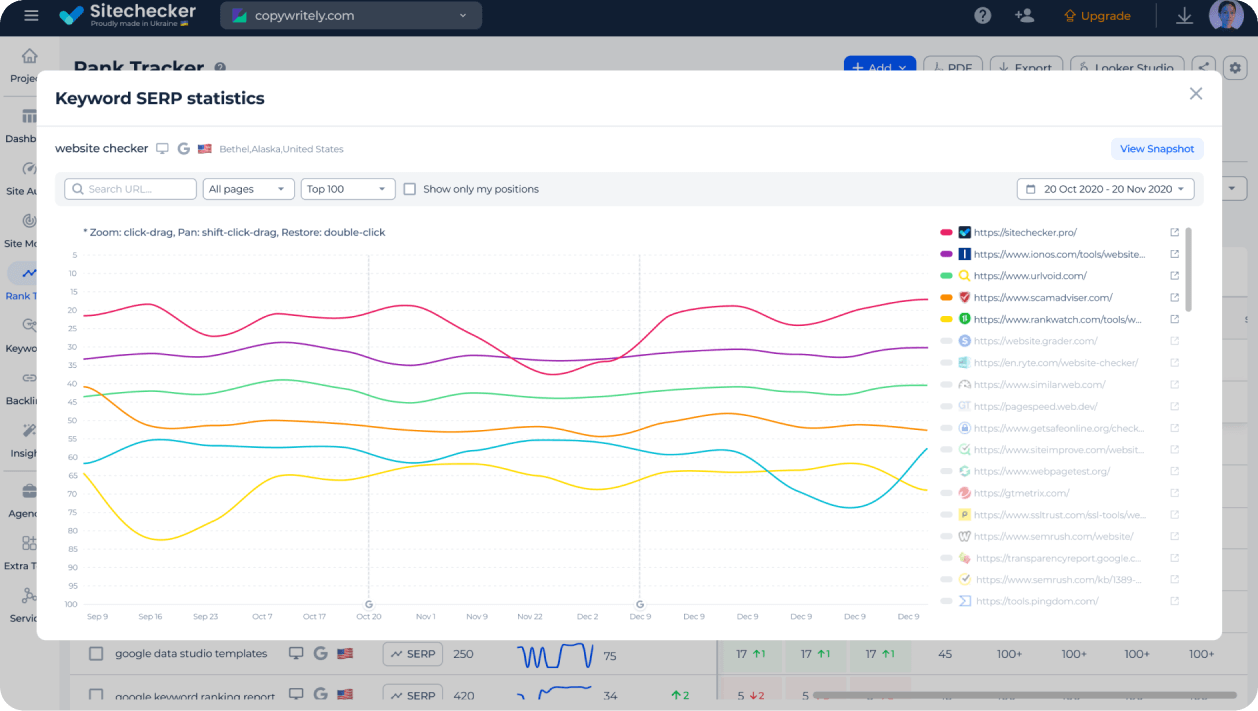Click the add user icon in the header
This screenshot has height=711, width=1258.
[x=1024, y=16]
